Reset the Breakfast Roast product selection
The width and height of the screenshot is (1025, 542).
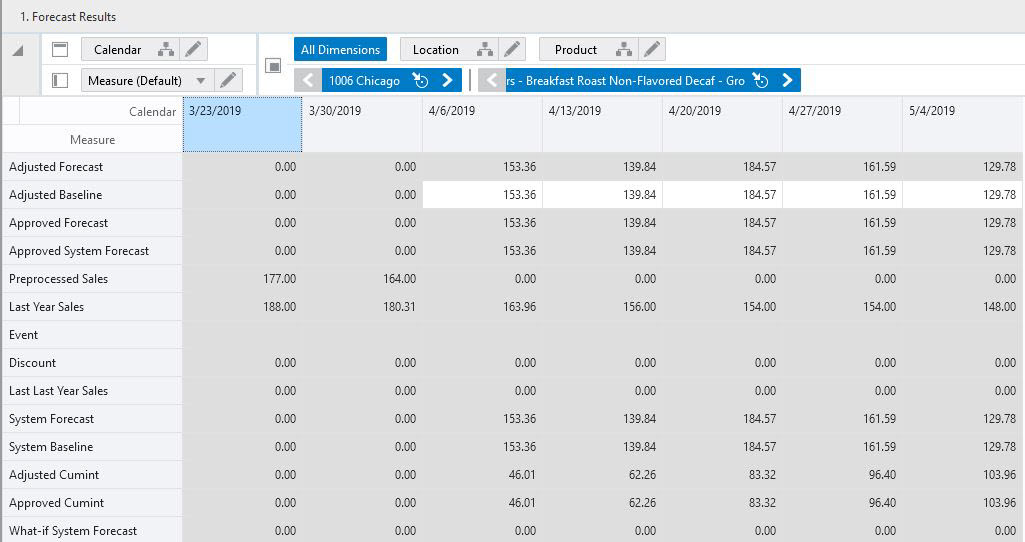click(x=760, y=80)
